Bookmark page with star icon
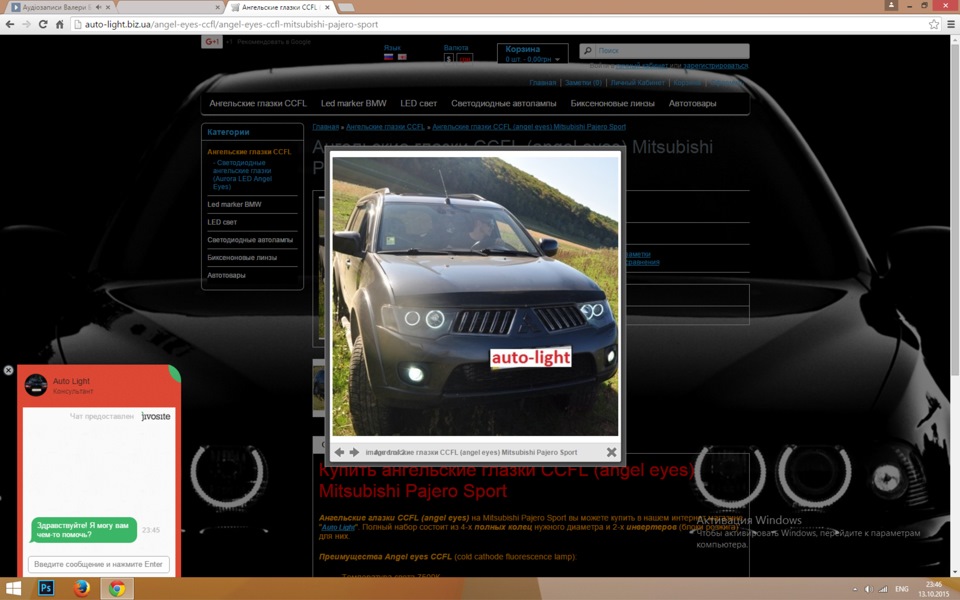The width and height of the screenshot is (960, 600). click(x=934, y=24)
